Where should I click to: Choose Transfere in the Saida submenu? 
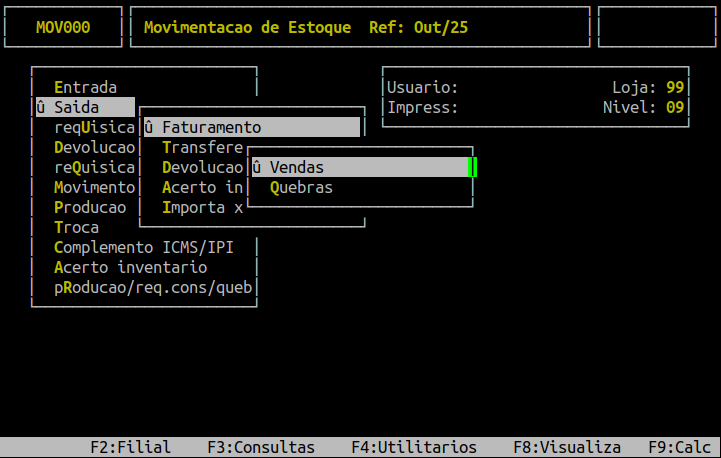pos(202,147)
